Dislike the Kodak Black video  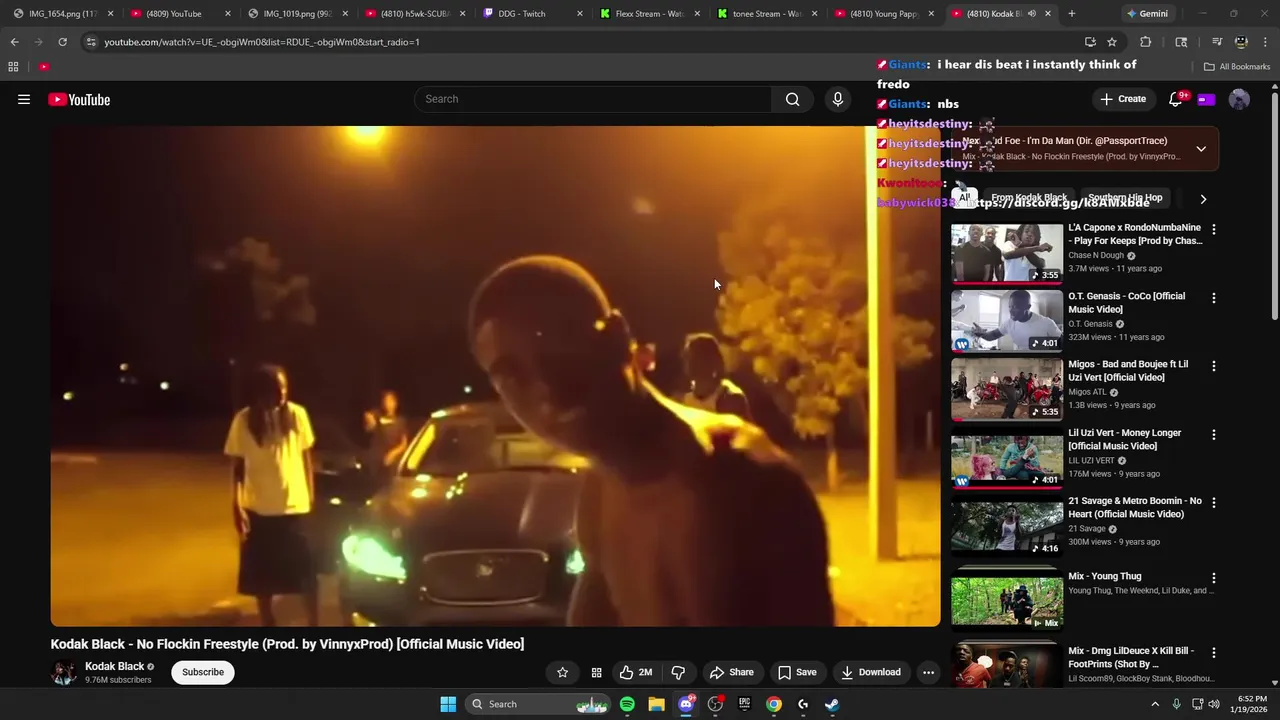click(x=678, y=672)
